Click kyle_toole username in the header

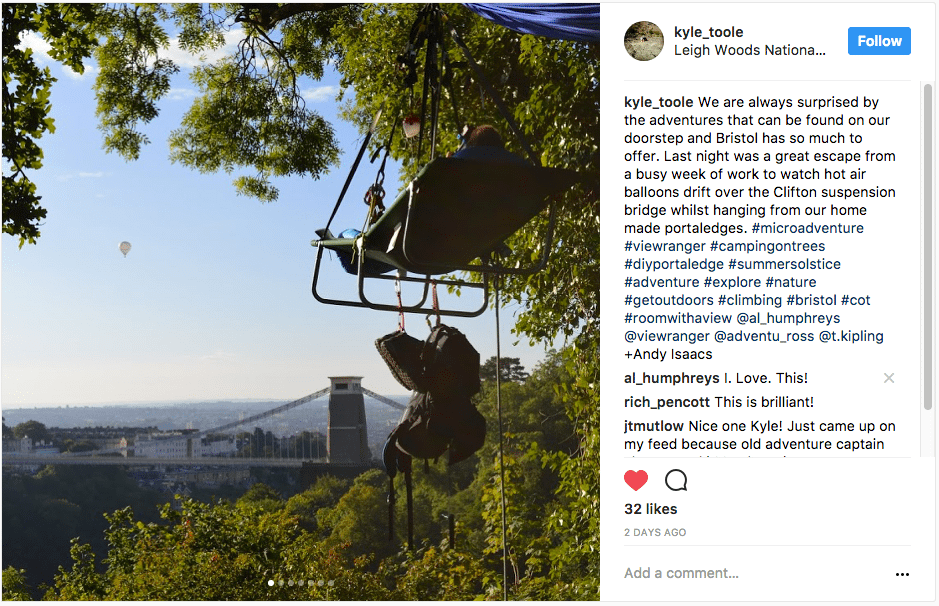708,32
